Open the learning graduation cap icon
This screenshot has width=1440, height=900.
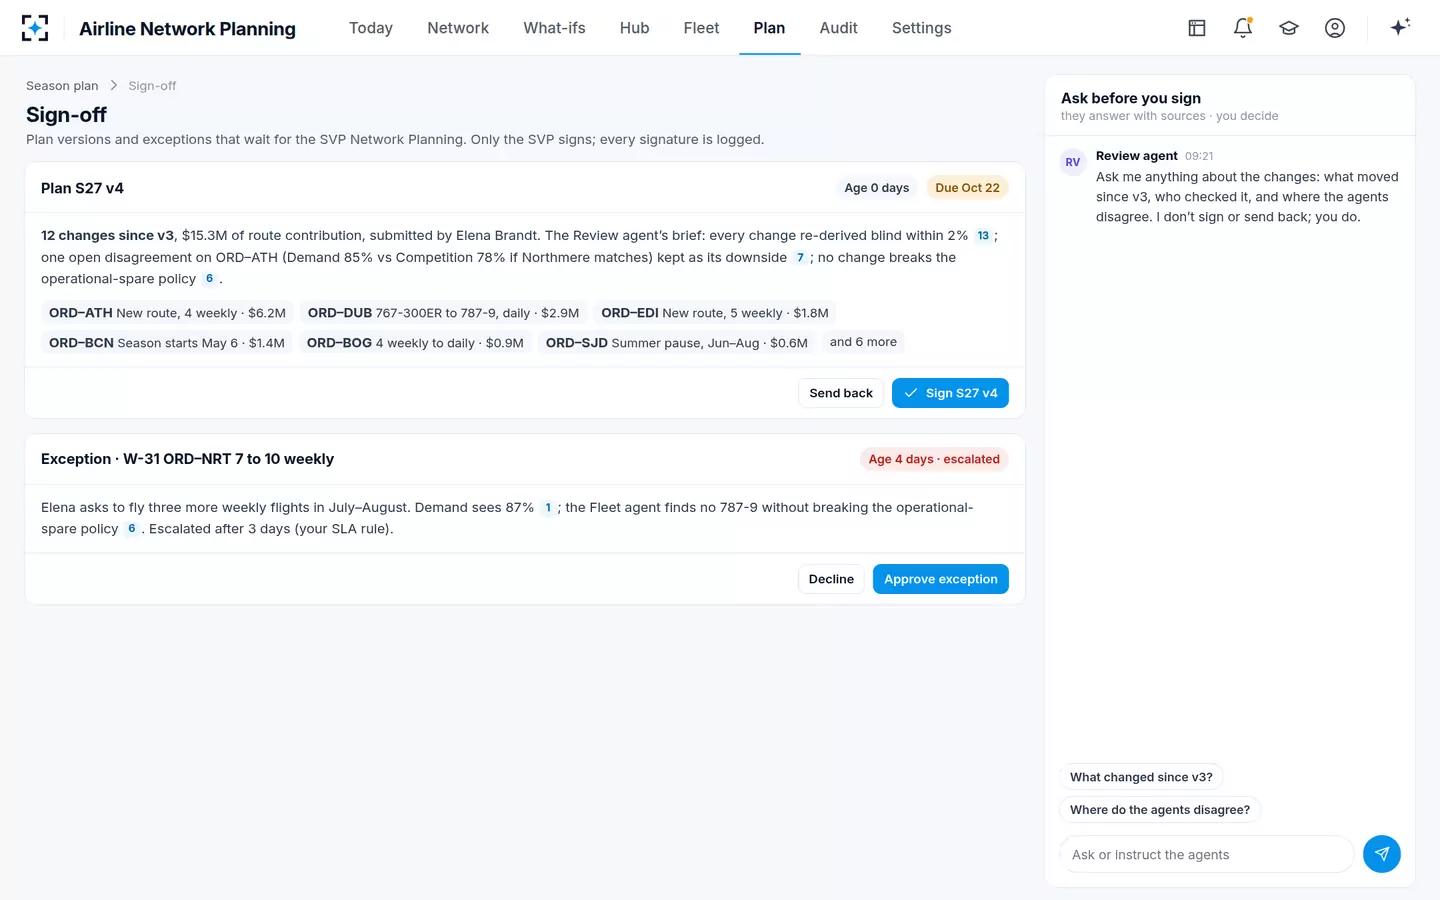click(x=1289, y=28)
